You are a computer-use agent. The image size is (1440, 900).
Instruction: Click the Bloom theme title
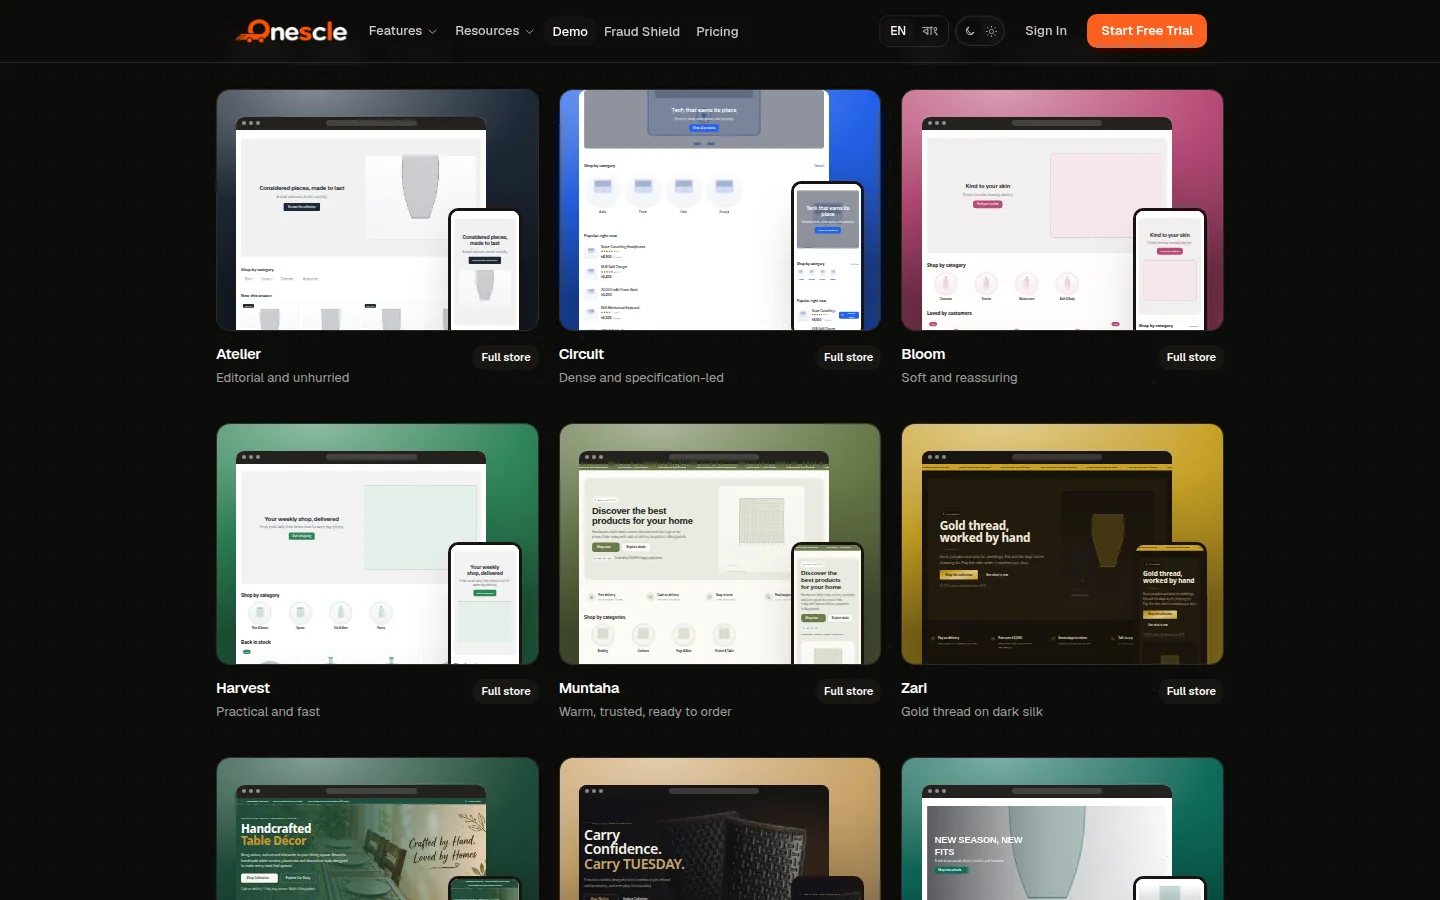[x=923, y=354]
